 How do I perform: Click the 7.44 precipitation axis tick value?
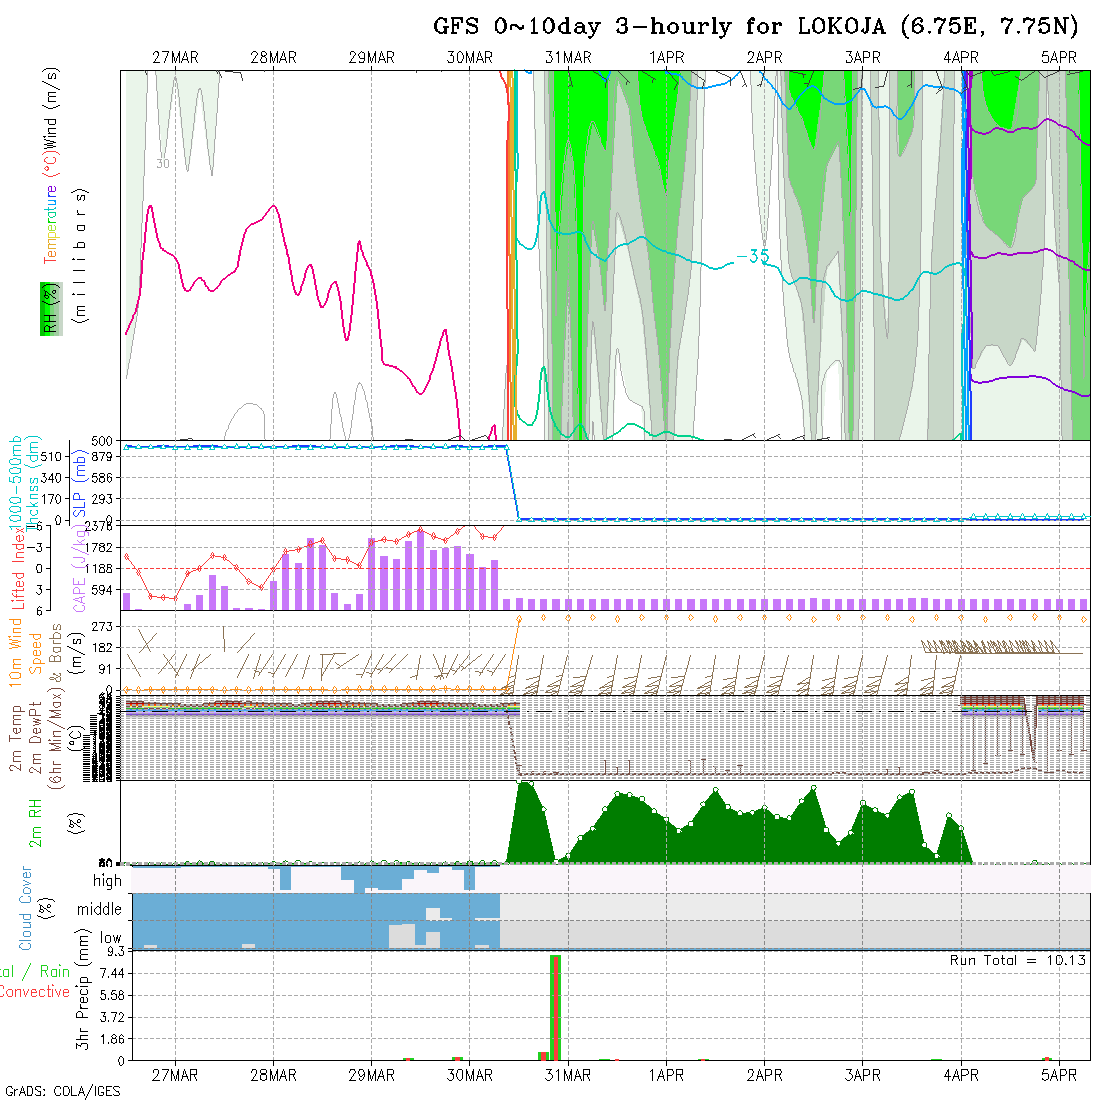click(106, 973)
